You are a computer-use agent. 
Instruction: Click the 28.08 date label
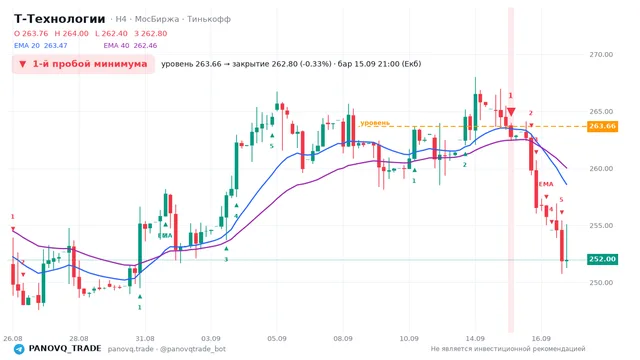79,338
